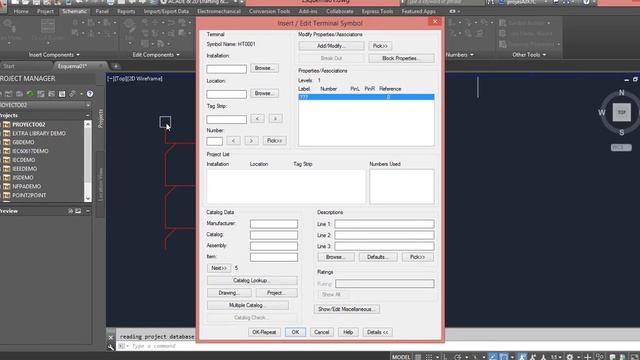Click the white sheet icon in Project Manager toolbar
Screen dimensions: 640x360
(x=62, y=94)
